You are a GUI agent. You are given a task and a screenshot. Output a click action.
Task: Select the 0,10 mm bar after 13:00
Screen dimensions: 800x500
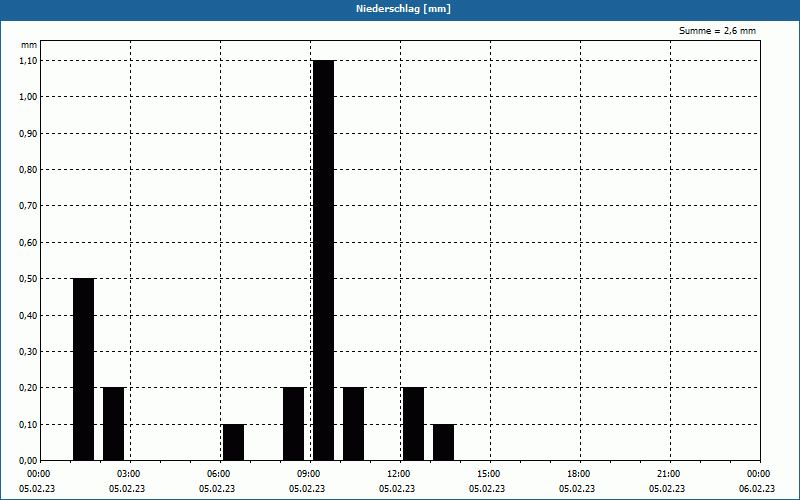[443, 442]
